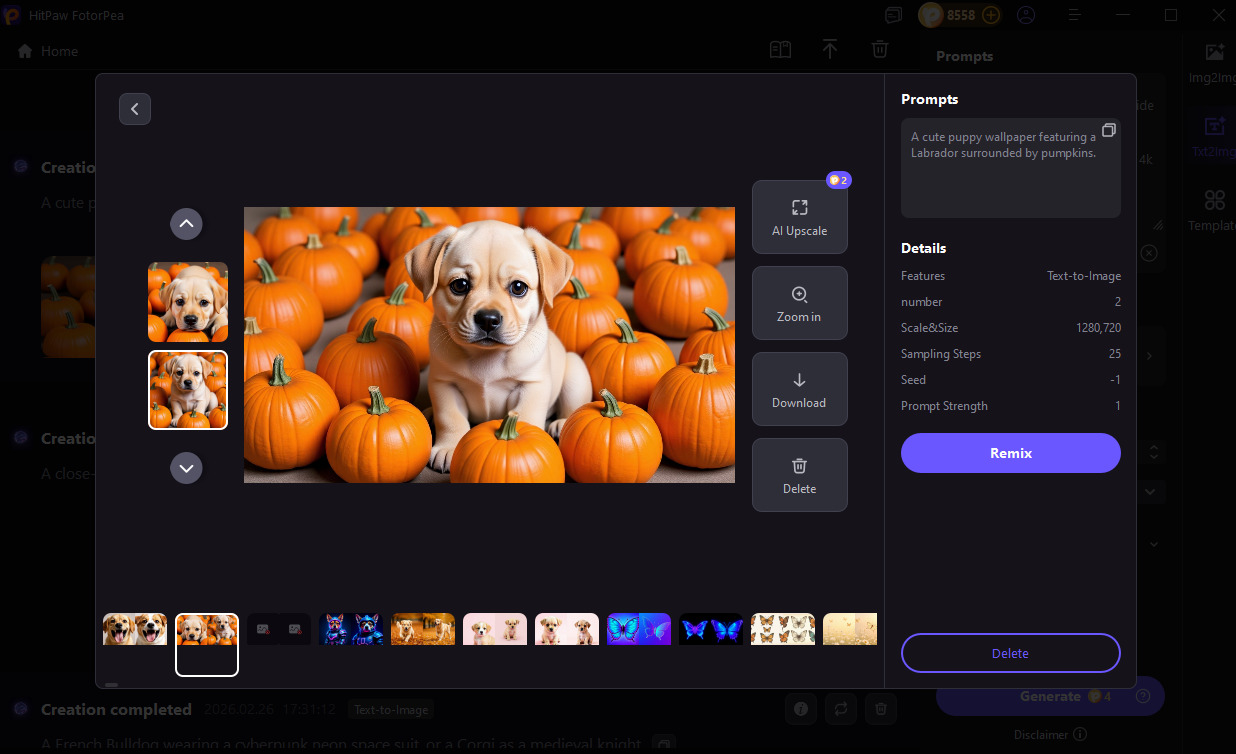1236x754 pixels.
Task: Open the AI Upscale tool
Action: [x=799, y=216]
